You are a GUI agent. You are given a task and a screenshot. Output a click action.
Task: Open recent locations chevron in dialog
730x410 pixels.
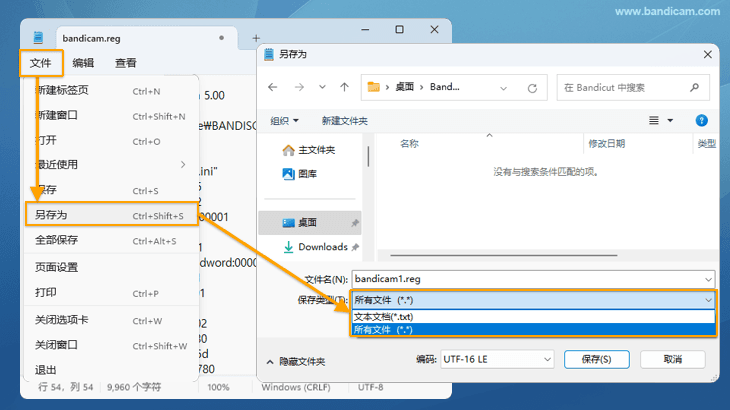(x=322, y=87)
